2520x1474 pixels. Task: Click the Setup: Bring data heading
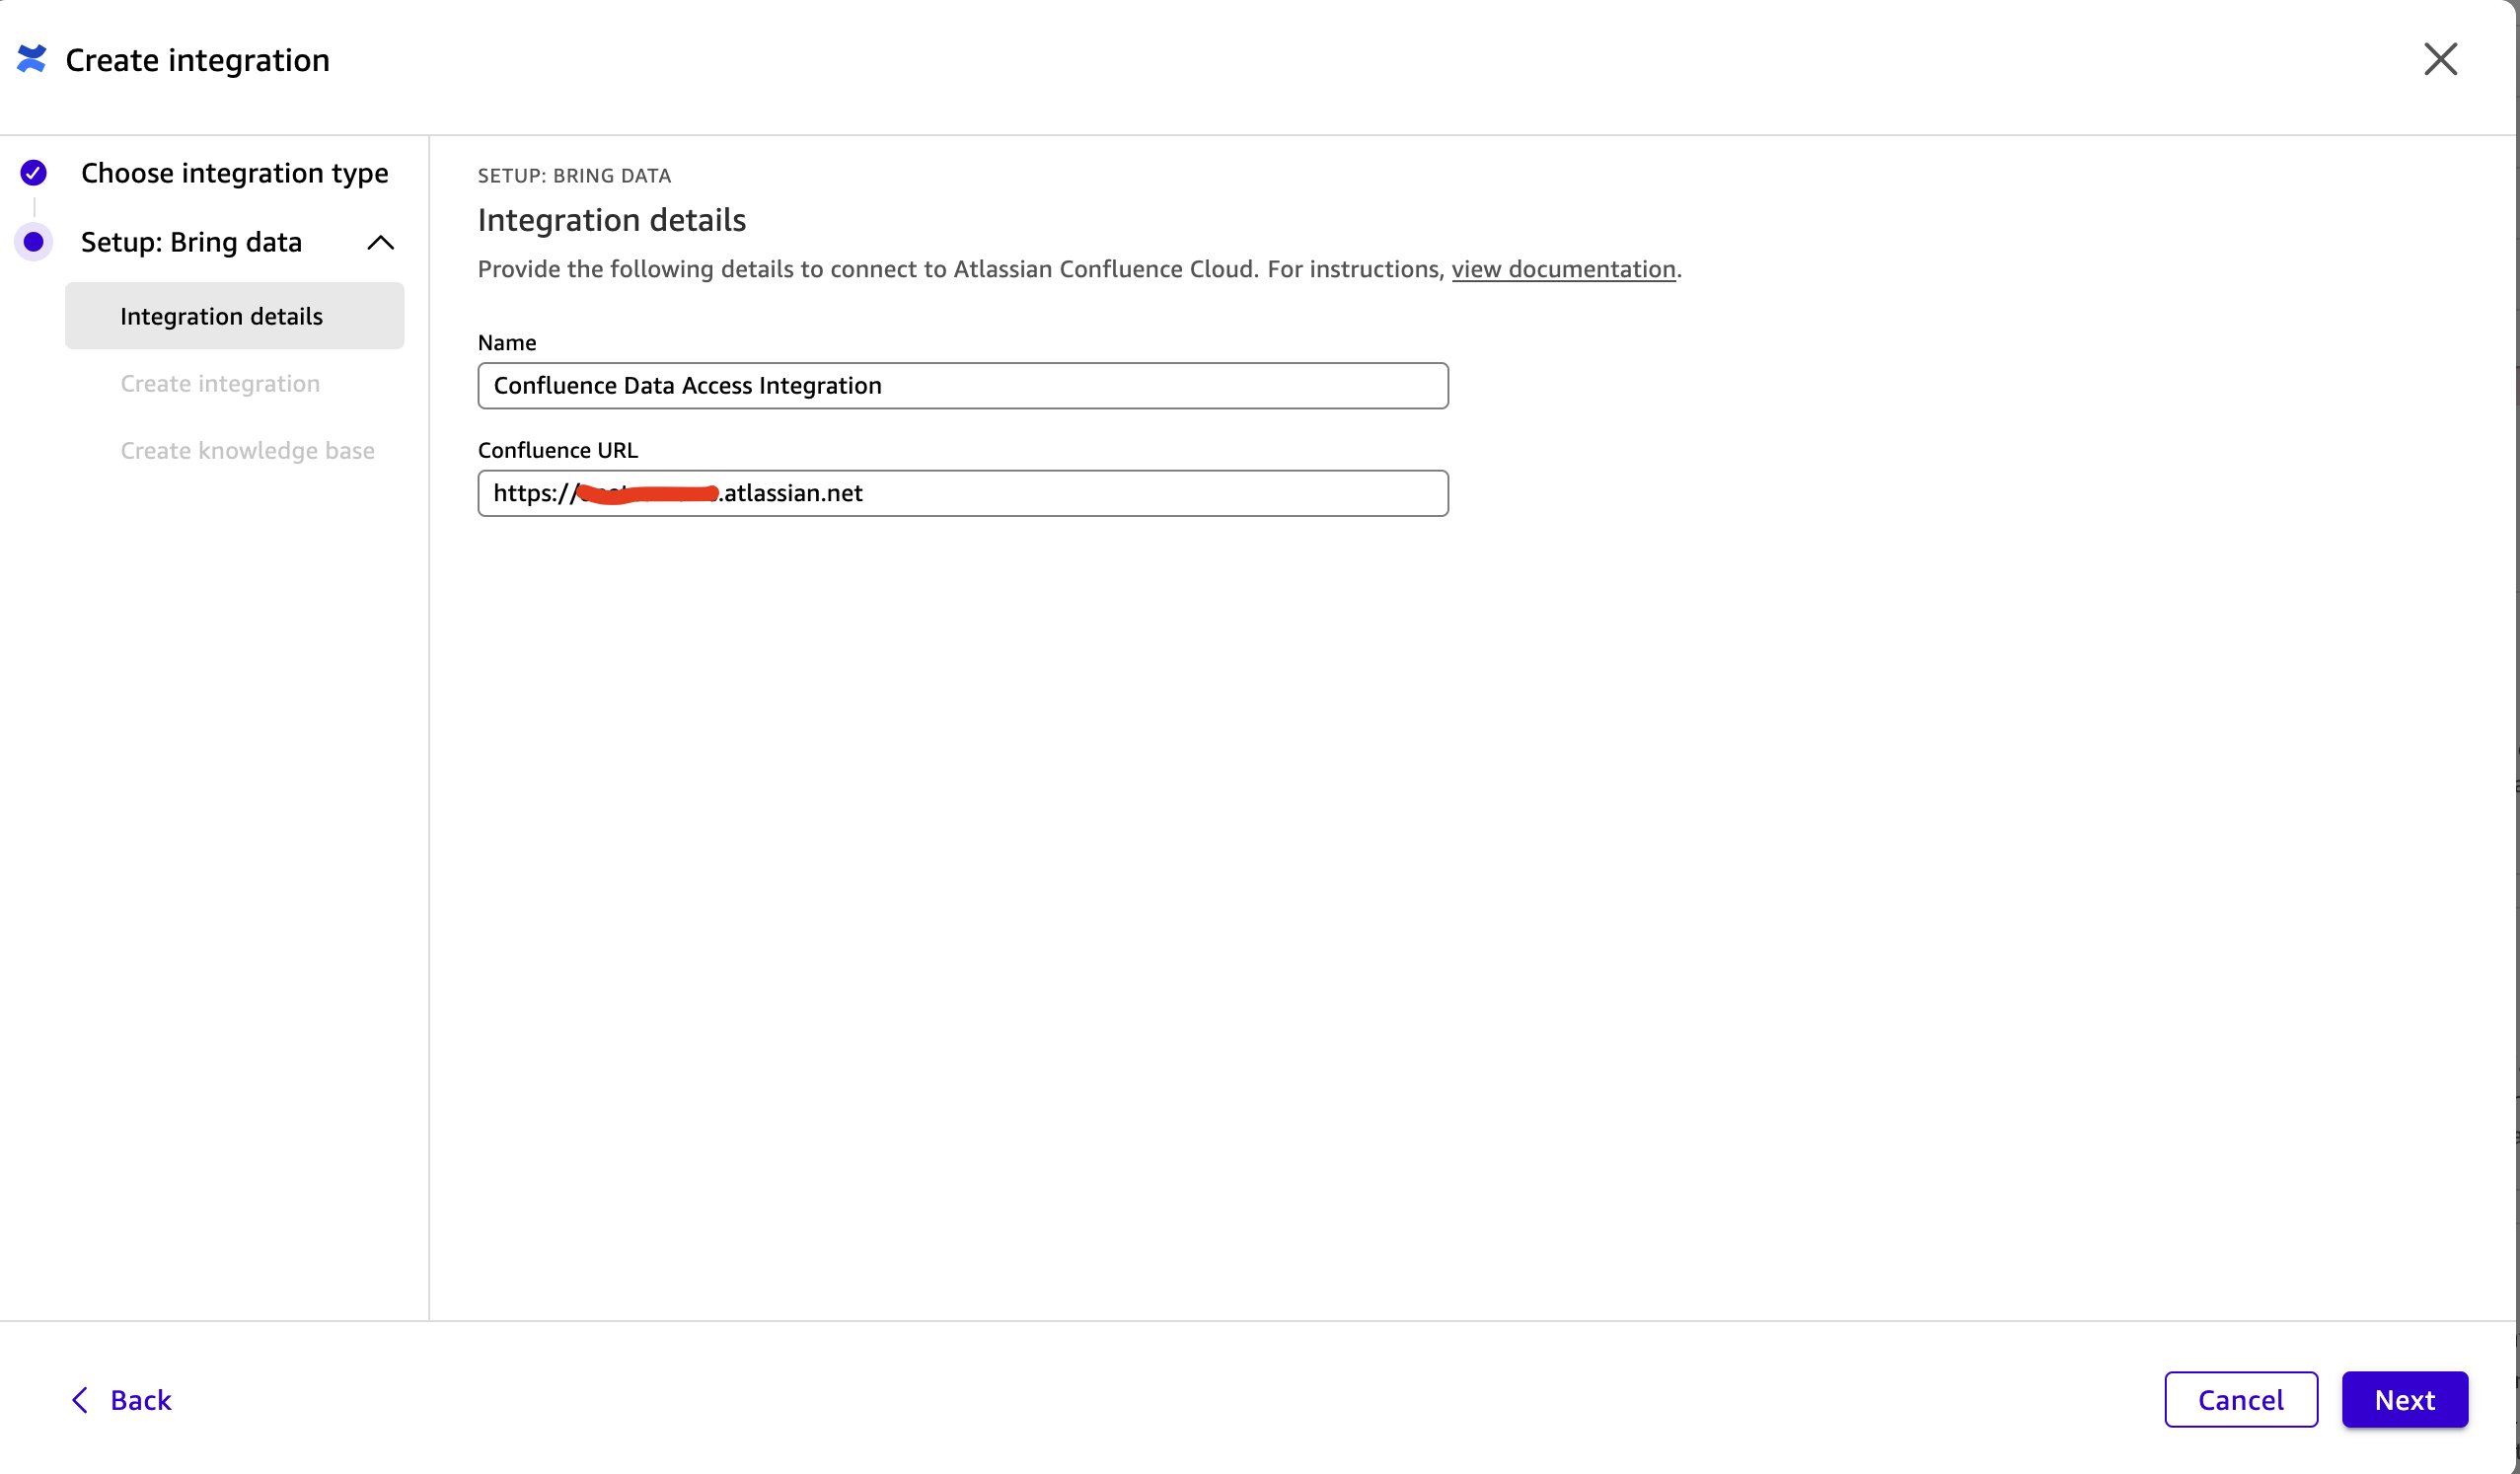(191, 241)
